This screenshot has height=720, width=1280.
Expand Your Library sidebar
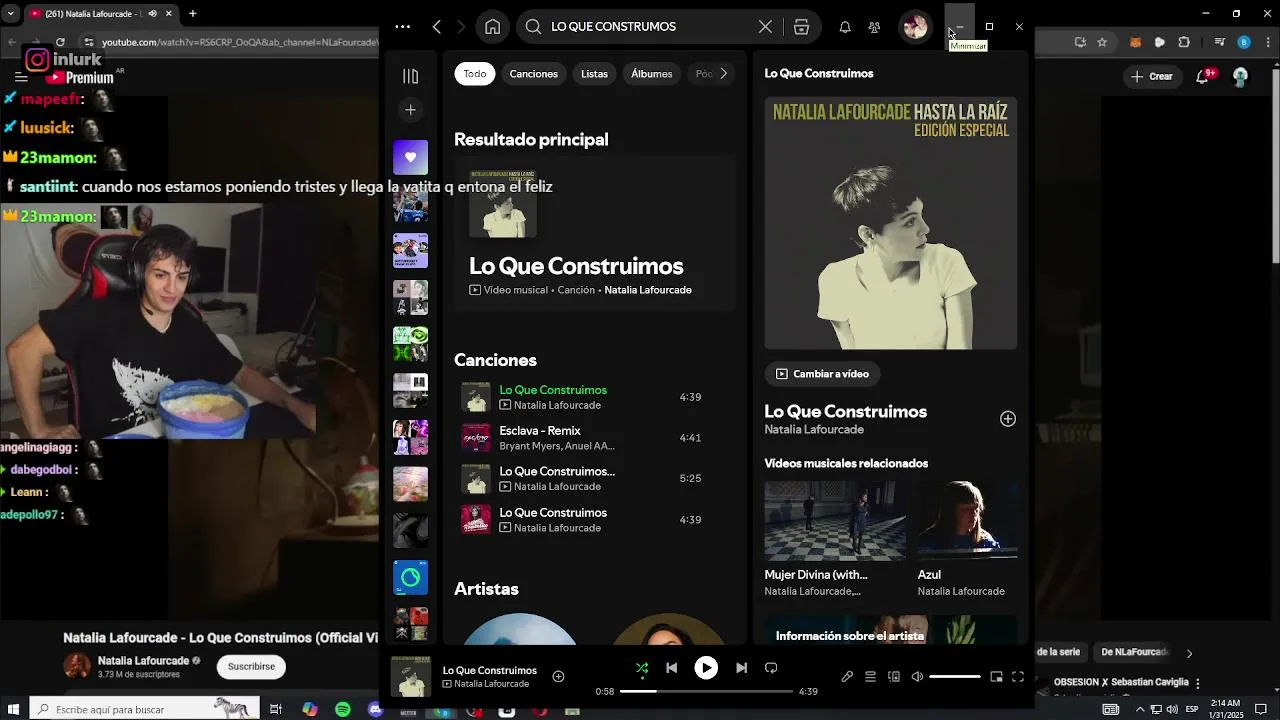coord(410,76)
